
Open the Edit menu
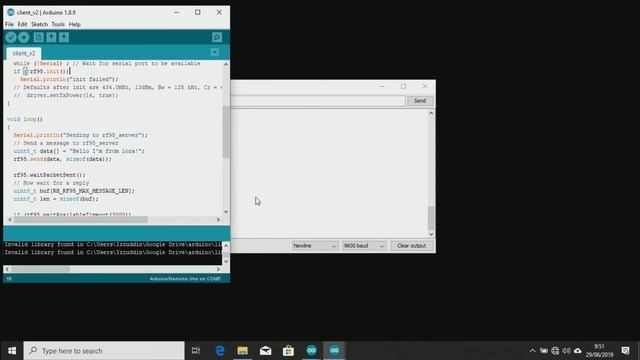(x=22, y=24)
